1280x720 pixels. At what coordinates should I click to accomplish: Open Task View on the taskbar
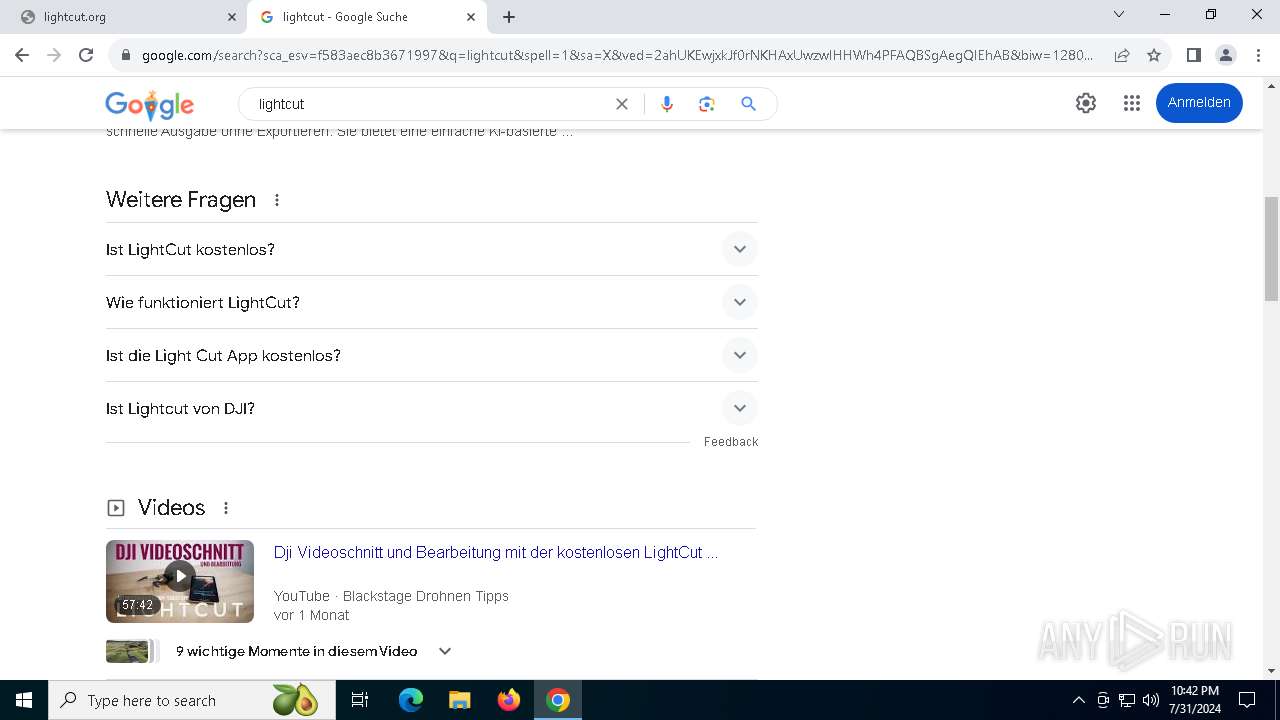[x=360, y=700]
